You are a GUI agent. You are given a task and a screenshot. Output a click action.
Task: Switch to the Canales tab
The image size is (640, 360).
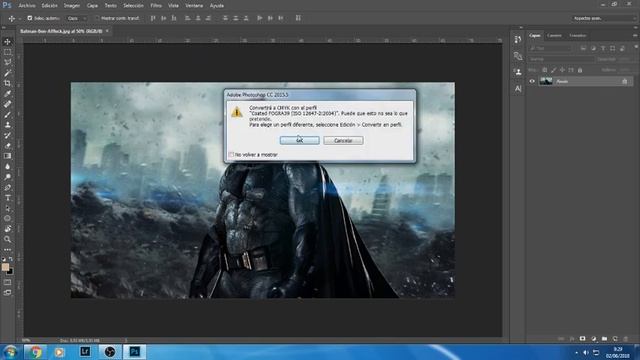coord(554,36)
